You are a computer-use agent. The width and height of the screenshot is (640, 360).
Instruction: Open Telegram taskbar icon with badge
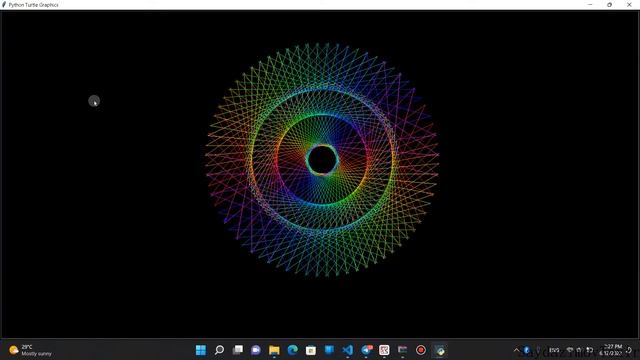[x=367, y=350]
